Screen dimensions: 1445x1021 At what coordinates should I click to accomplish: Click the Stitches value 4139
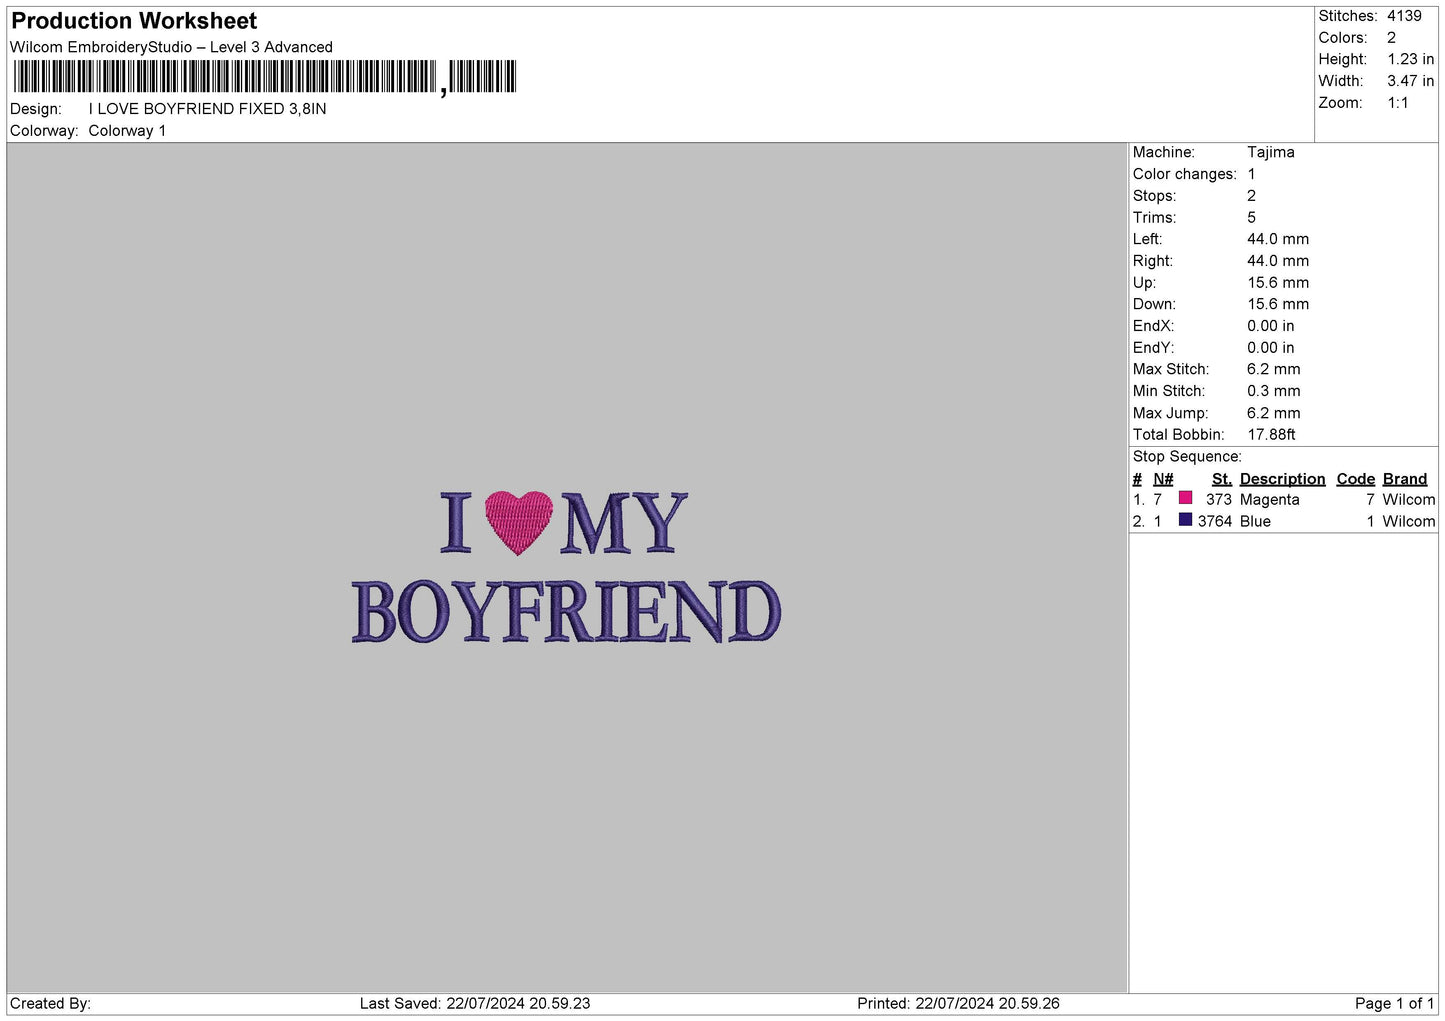[1404, 16]
